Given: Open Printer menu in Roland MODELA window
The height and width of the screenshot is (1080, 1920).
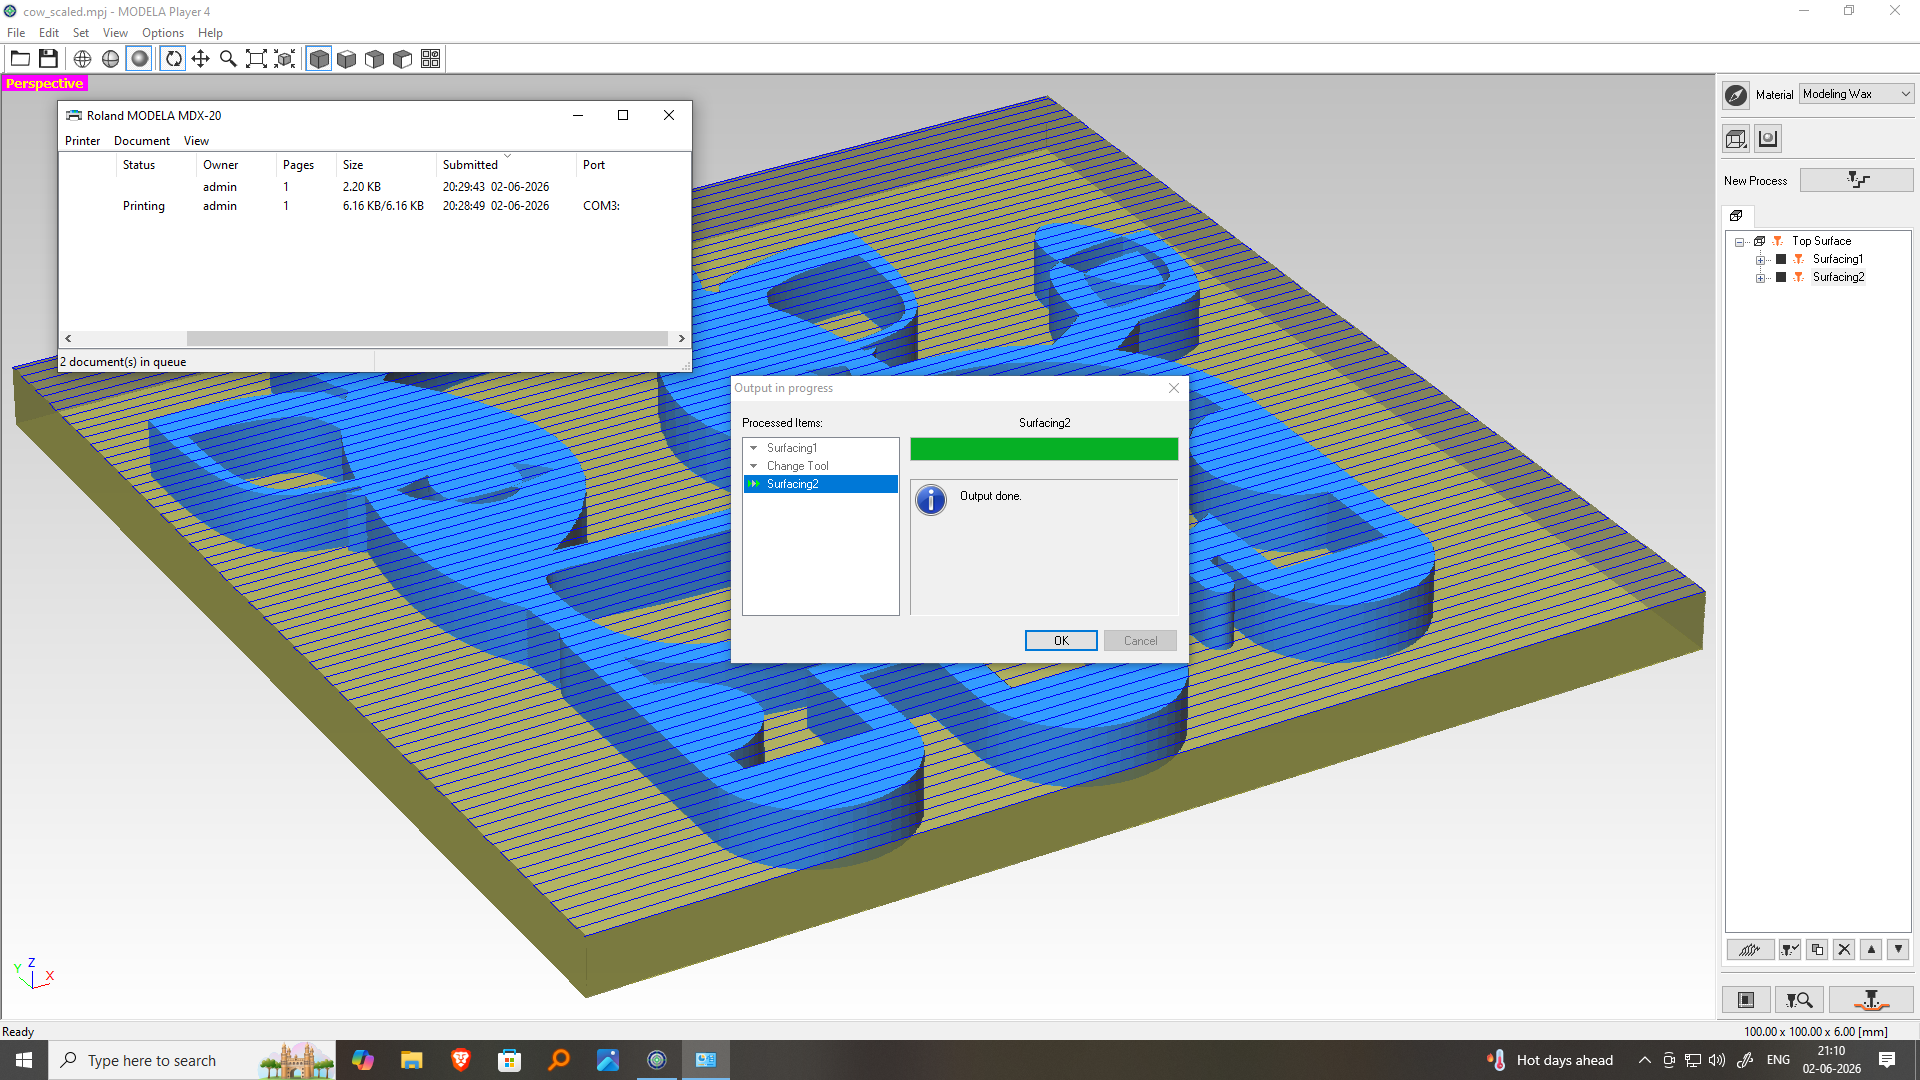Looking at the screenshot, I should pyautogui.click(x=83, y=141).
